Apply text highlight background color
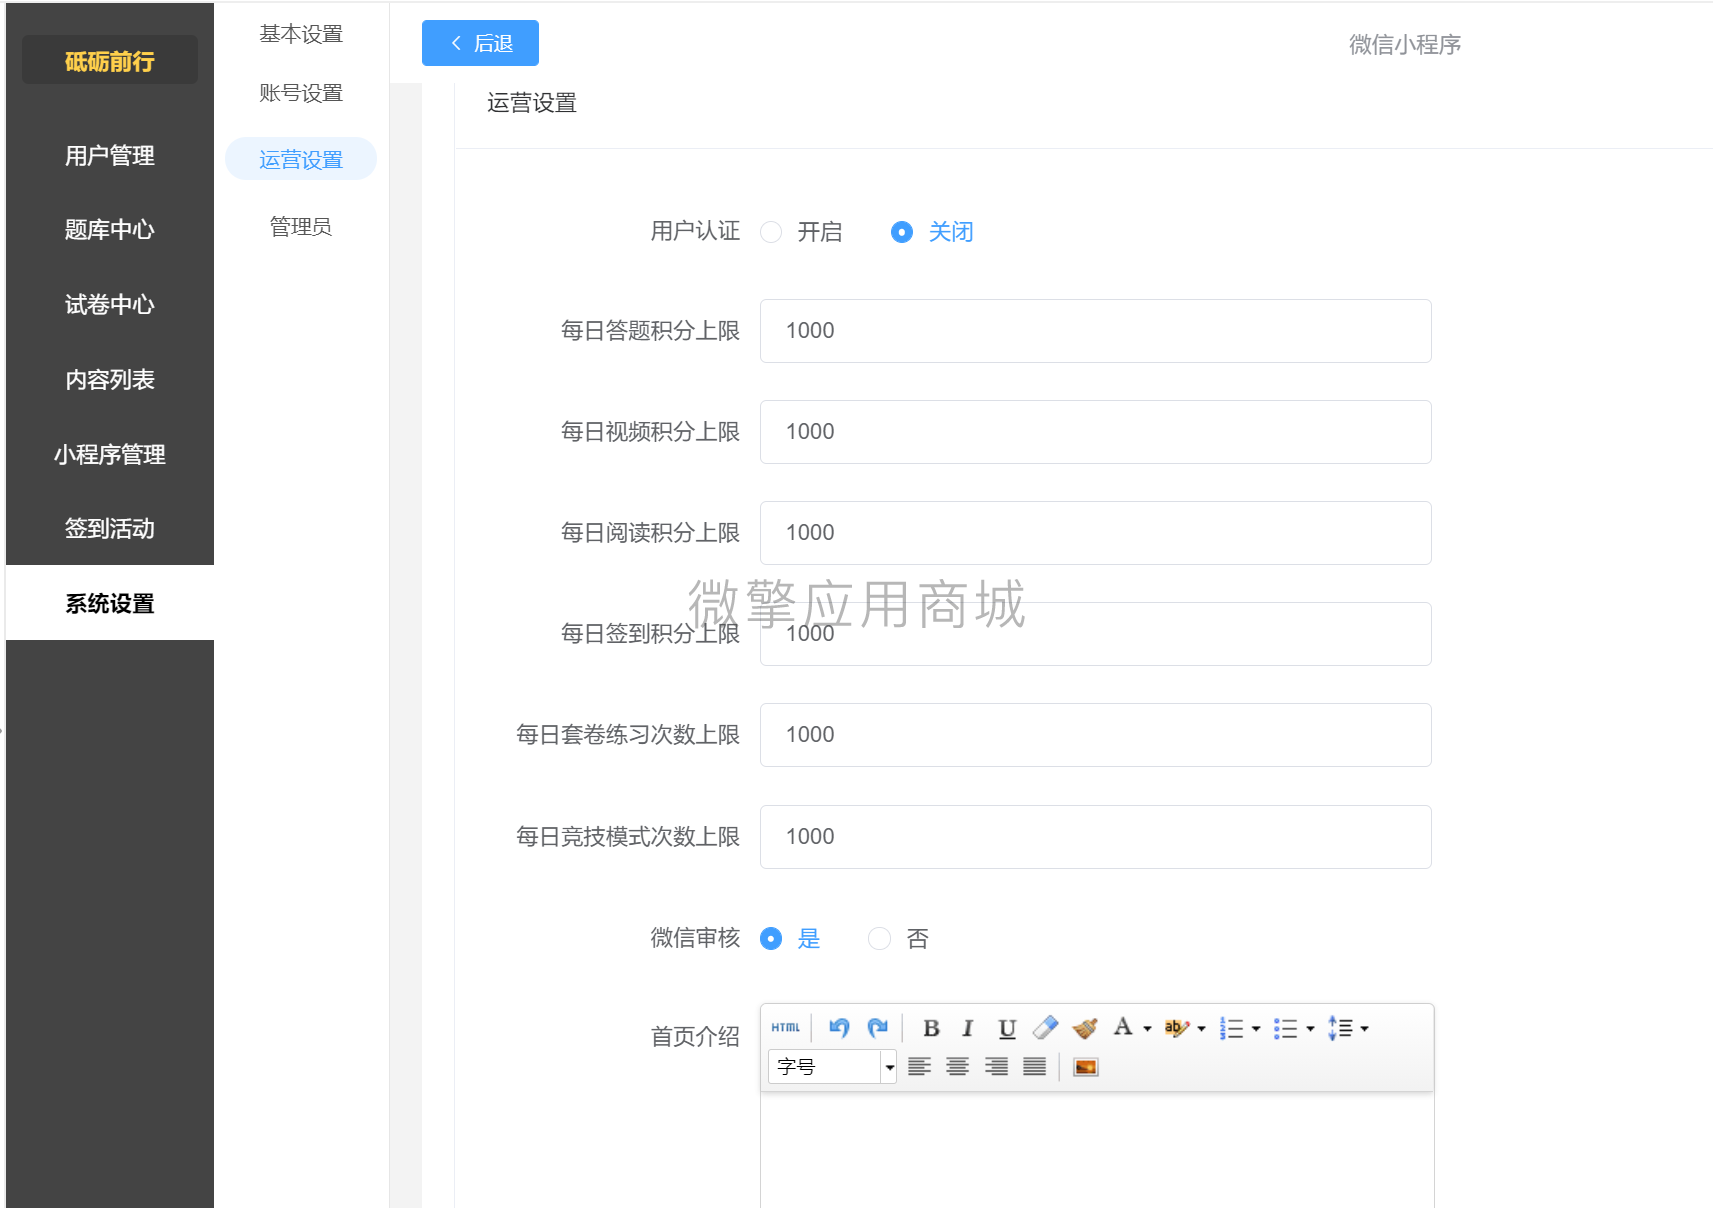This screenshot has width=1713, height=1208. [1176, 1028]
